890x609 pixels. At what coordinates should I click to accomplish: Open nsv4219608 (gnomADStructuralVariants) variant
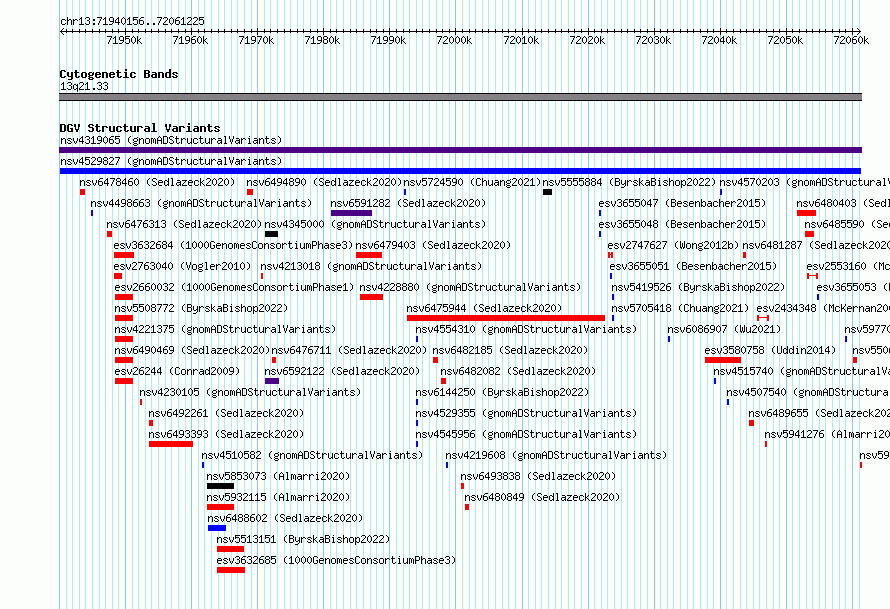[x=556, y=455]
